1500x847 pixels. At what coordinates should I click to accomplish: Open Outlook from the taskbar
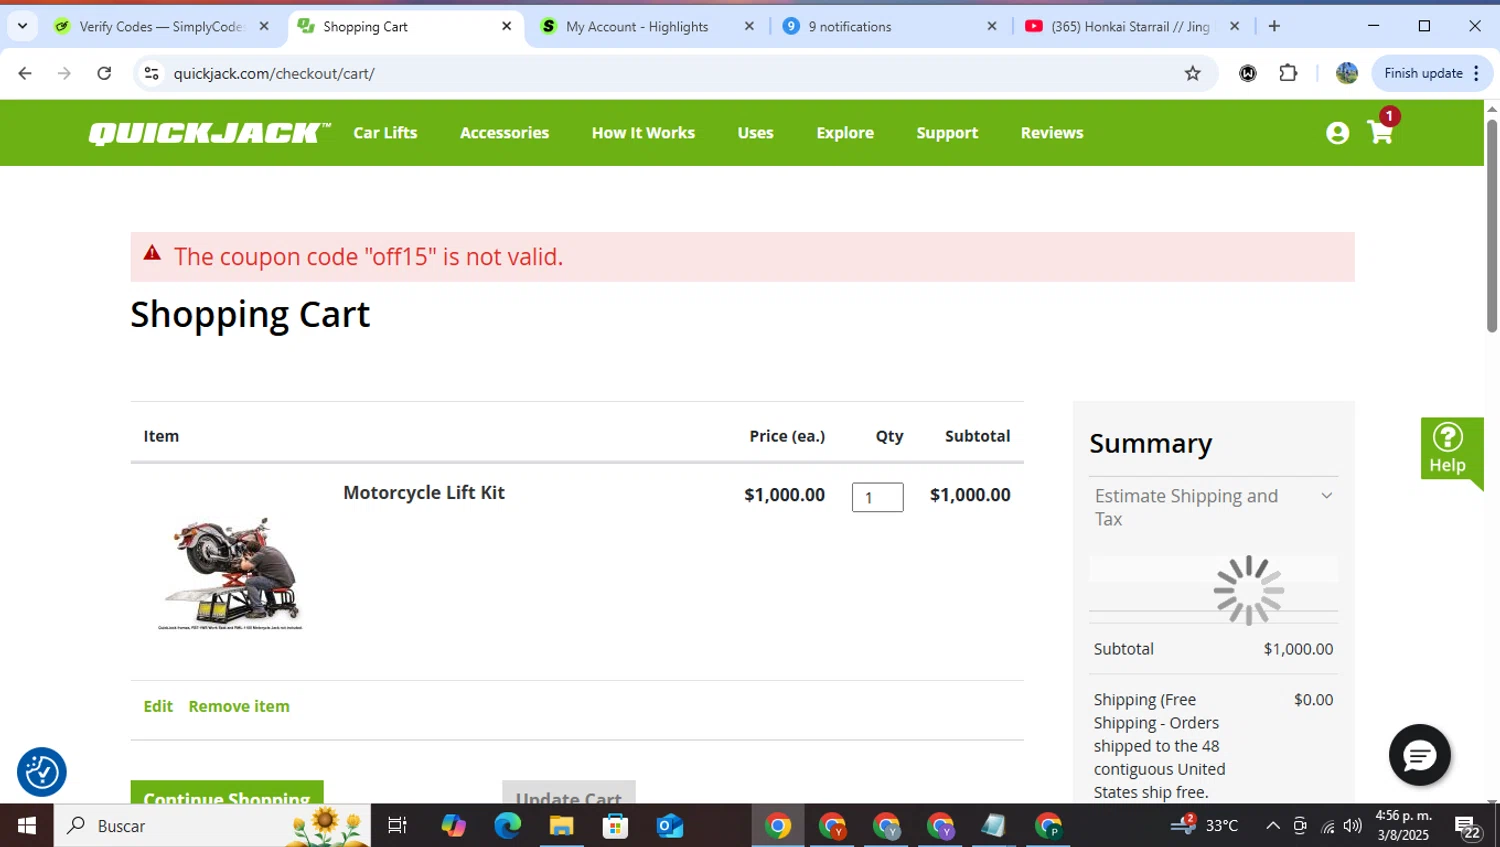669,825
